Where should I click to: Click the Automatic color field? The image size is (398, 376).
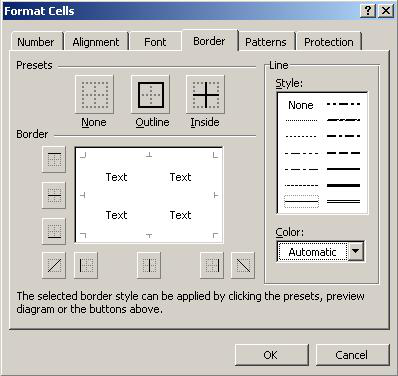[x=313, y=252]
